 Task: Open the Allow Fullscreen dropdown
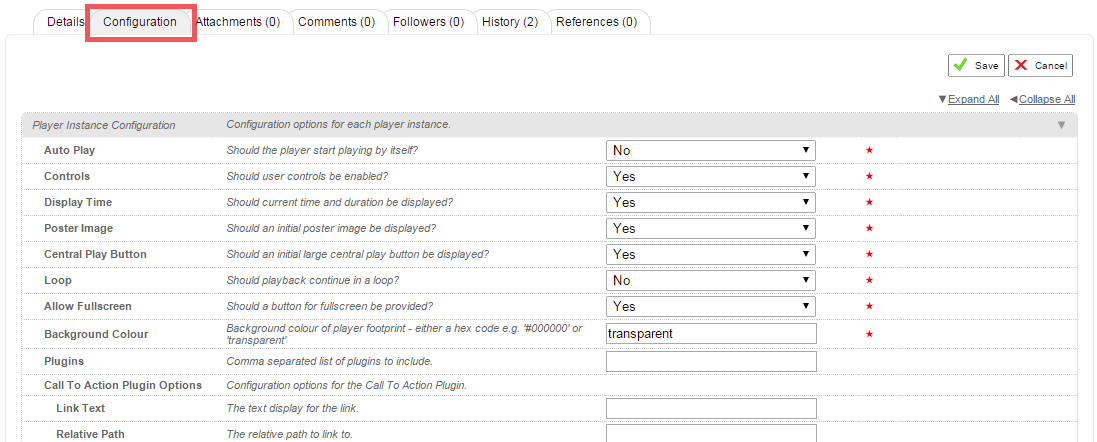pyautogui.click(x=711, y=306)
